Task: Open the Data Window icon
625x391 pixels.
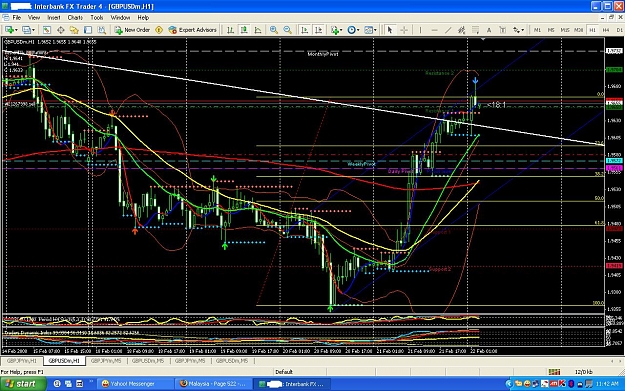Action: pos(61,30)
